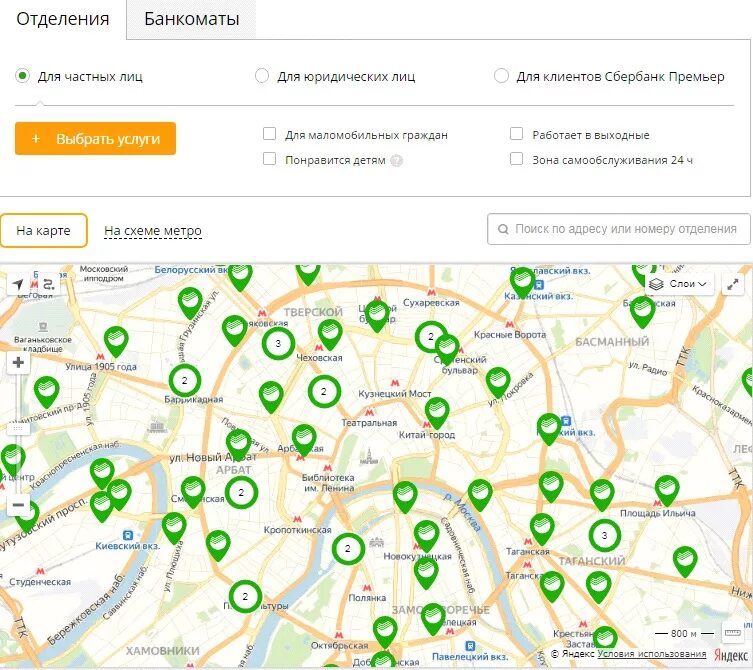This screenshot has width=753, height=670.
Task: Open cluster marker 2 near Кропоткинская
Action: coord(348,548)
